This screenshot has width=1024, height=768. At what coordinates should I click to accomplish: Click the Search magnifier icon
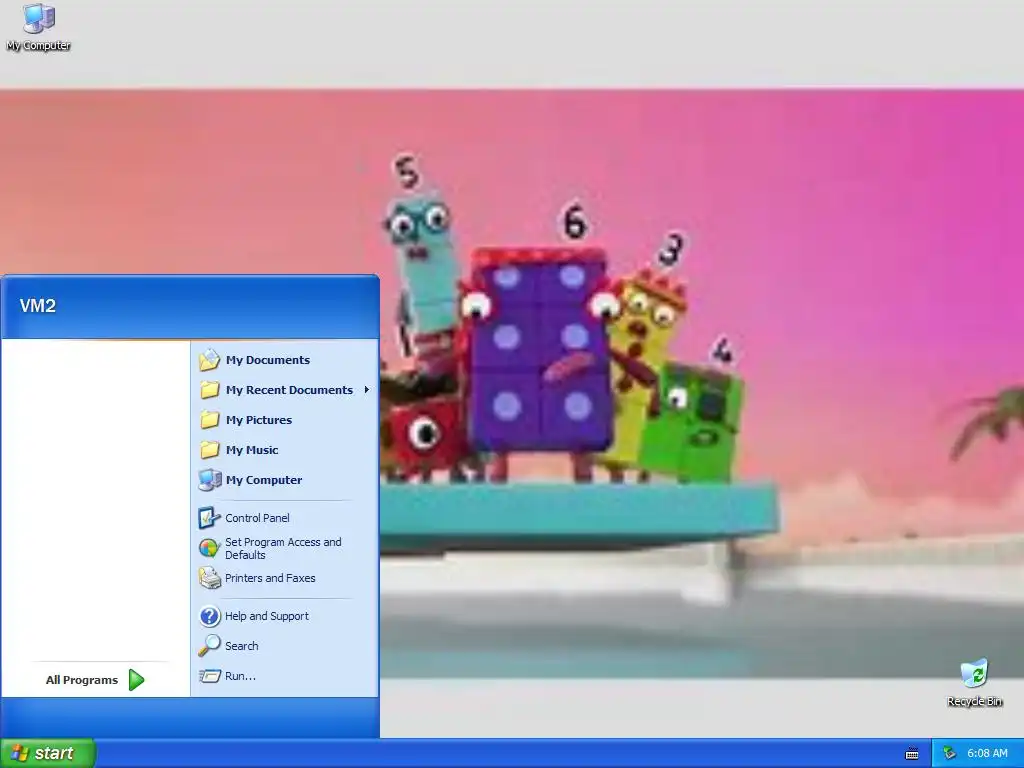[x=210, y=646]
